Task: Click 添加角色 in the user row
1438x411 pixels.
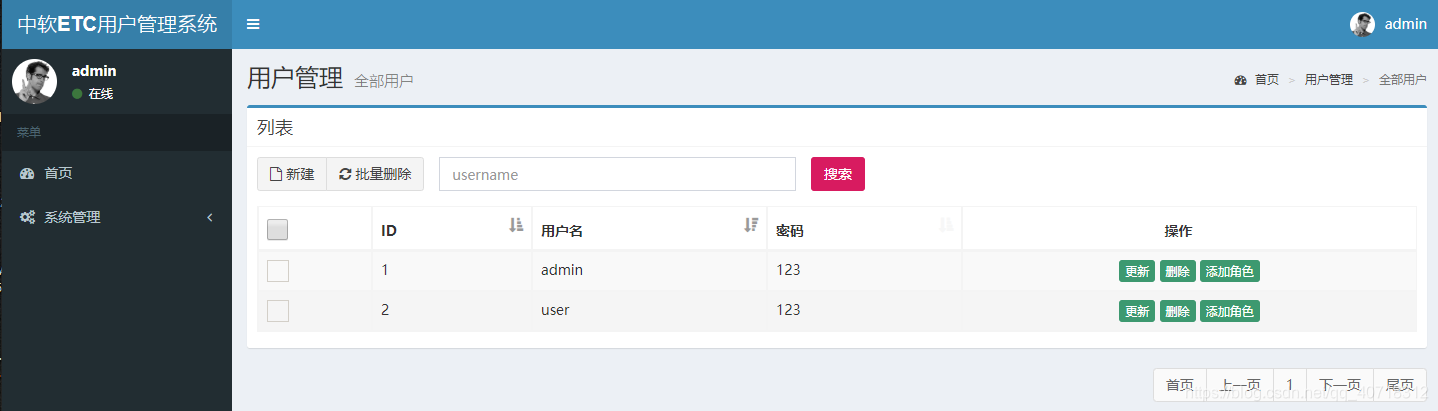Action: pos(1230,311)
